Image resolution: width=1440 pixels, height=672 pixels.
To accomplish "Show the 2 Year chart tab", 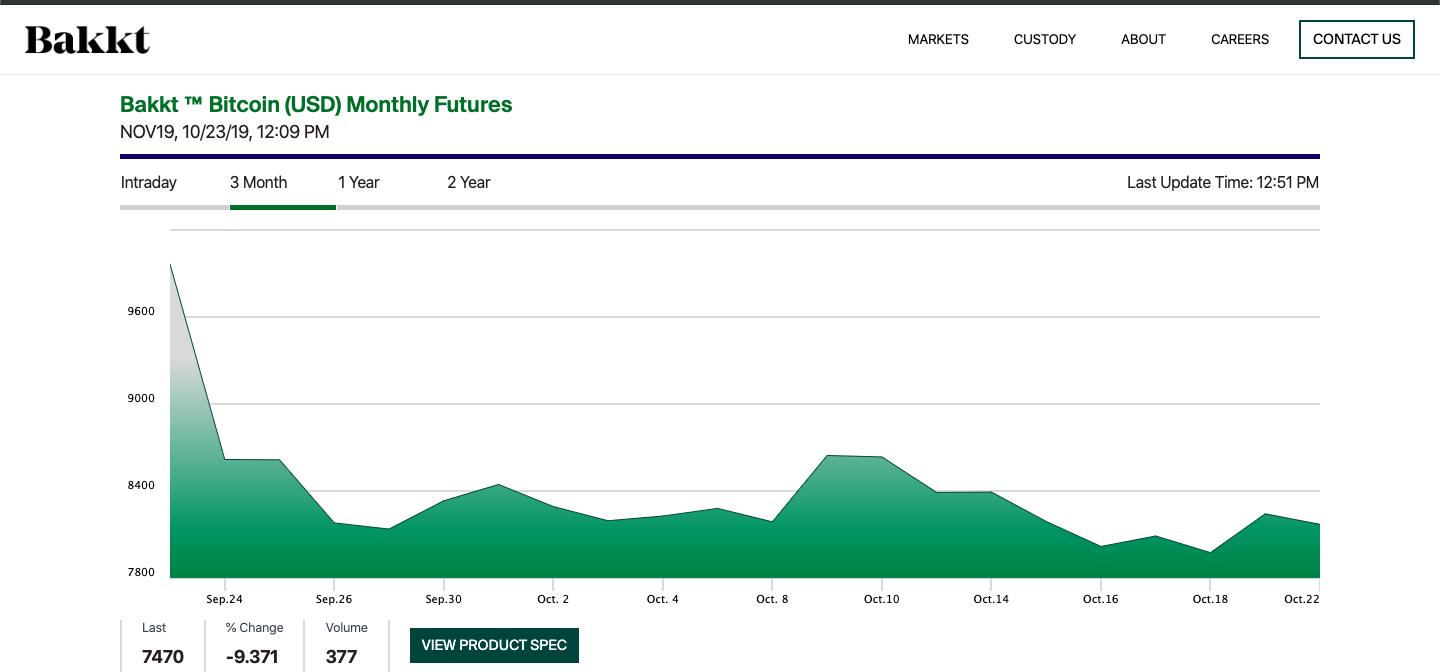I will [469, 183].
